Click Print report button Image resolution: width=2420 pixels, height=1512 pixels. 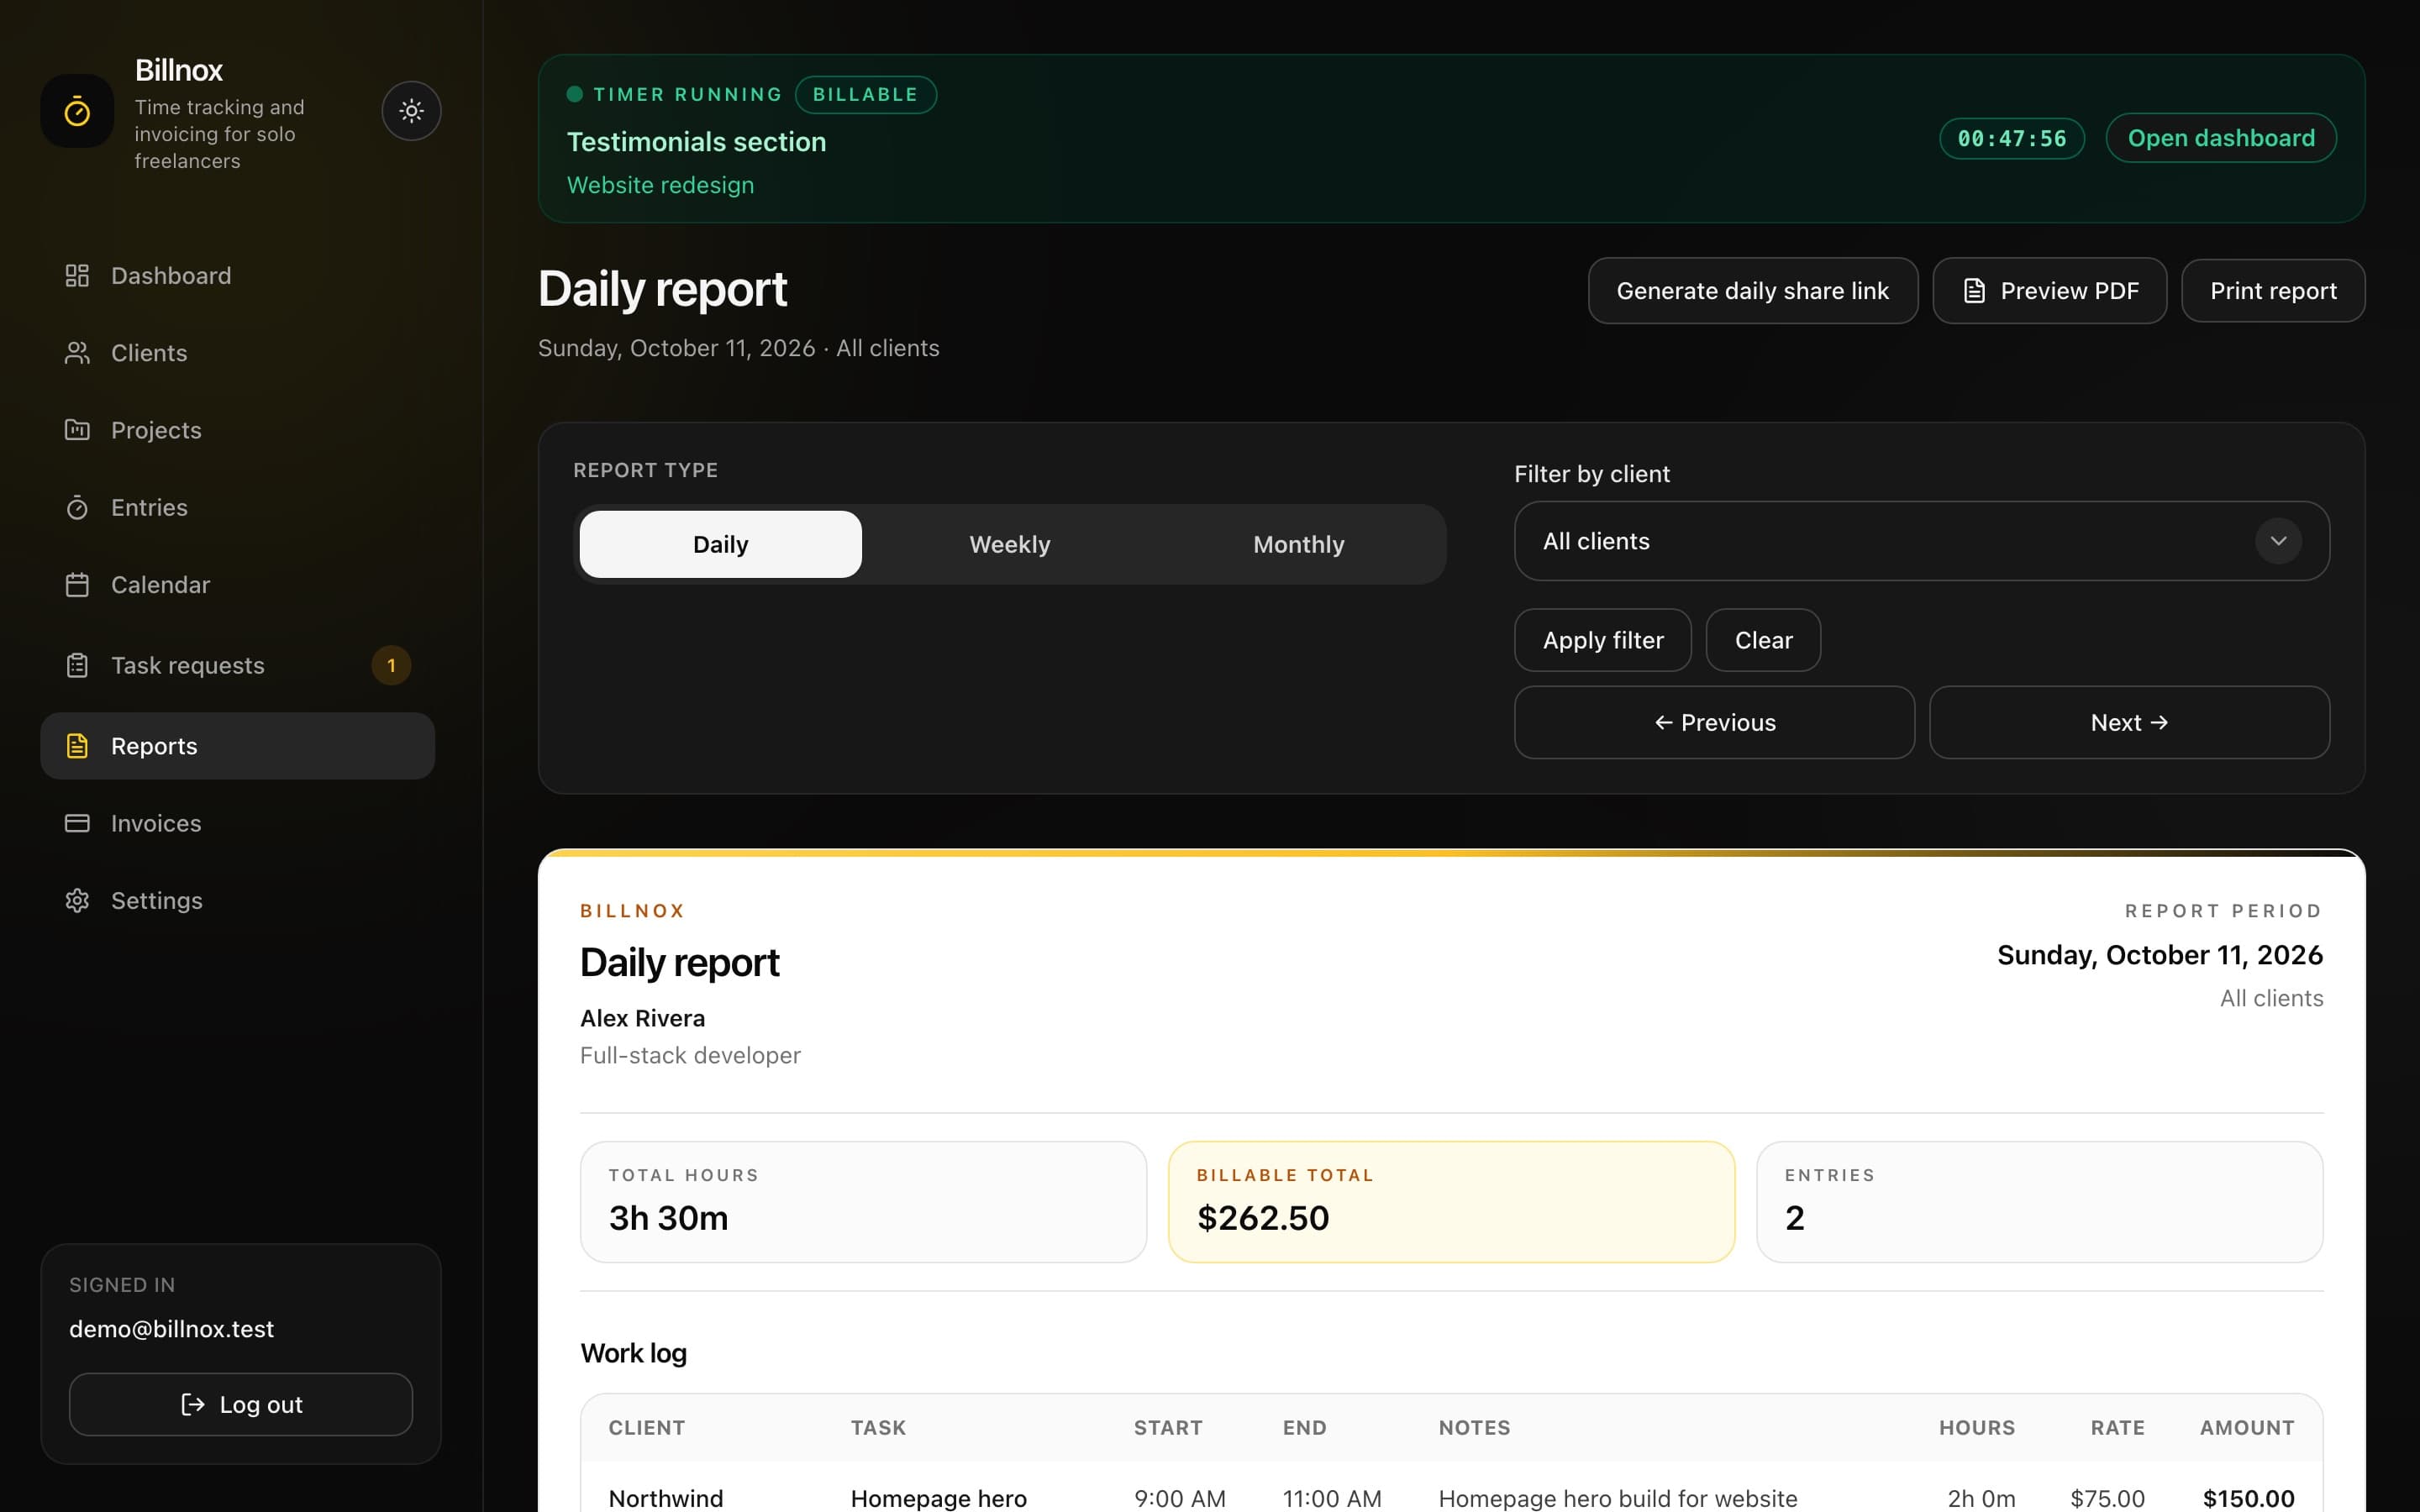[x=2273, y=291]
